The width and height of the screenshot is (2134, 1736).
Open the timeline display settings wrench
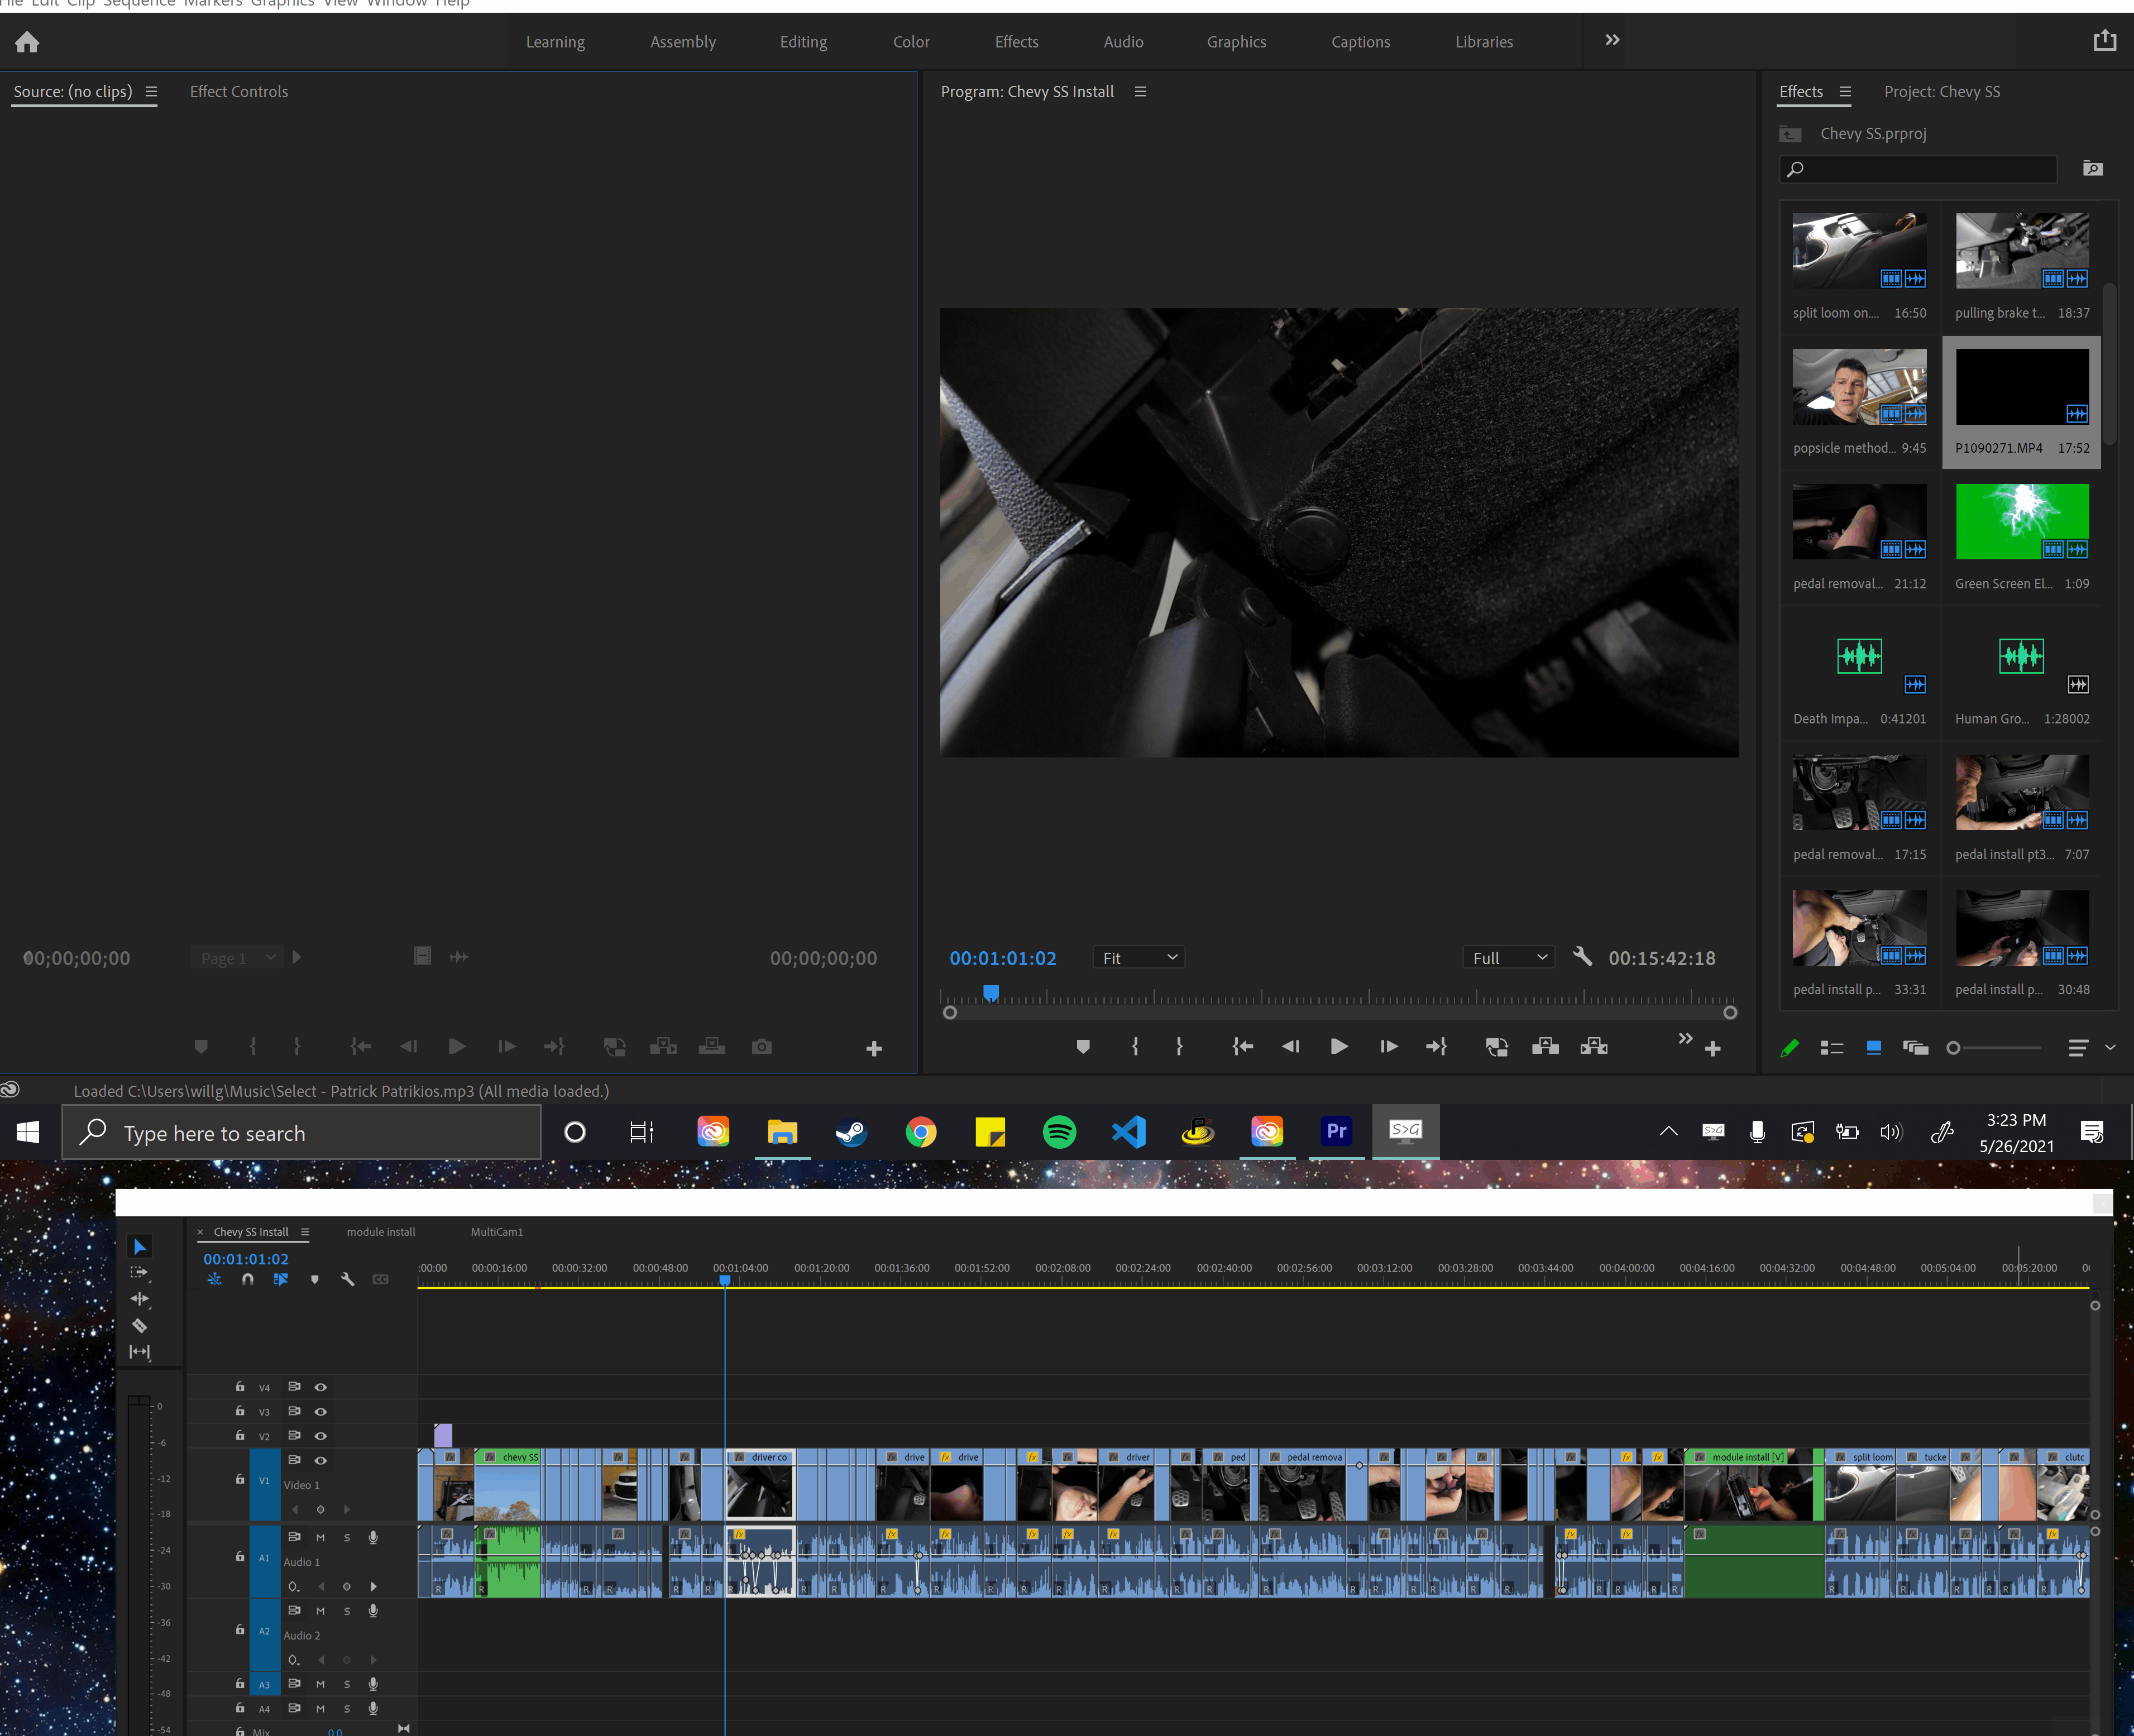coord(347,1279)
